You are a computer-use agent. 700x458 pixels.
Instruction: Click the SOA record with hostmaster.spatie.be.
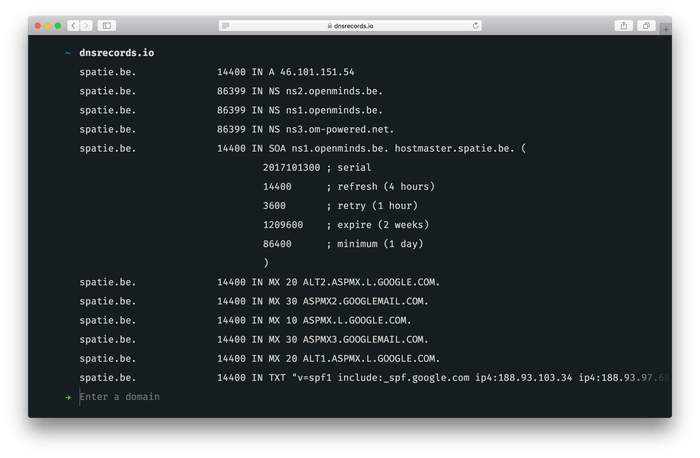coord(303,149)
